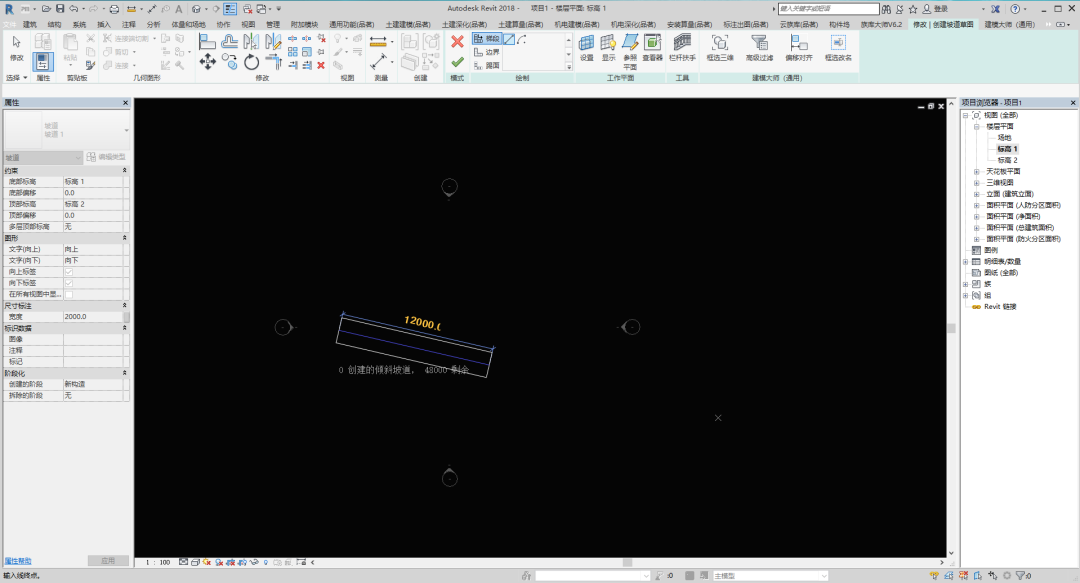Viewport: 1080px width, 583px height.
Task: Switch to the 视图 ribbon tab
Action: [248, 24]
